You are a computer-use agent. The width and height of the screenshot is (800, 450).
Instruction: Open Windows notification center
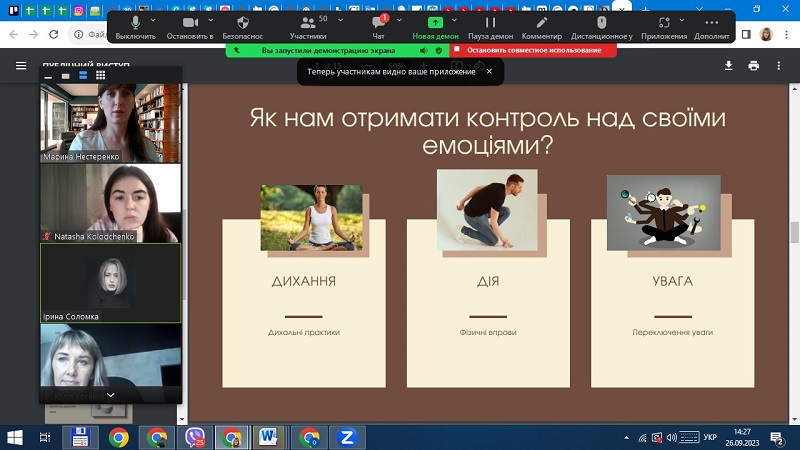pos(777,438)
